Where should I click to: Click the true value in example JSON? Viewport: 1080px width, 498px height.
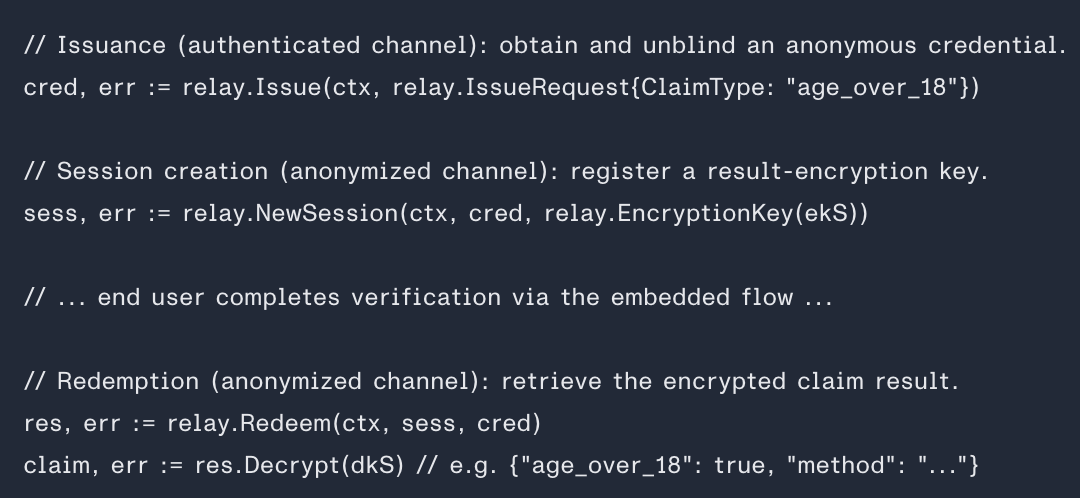742,466
